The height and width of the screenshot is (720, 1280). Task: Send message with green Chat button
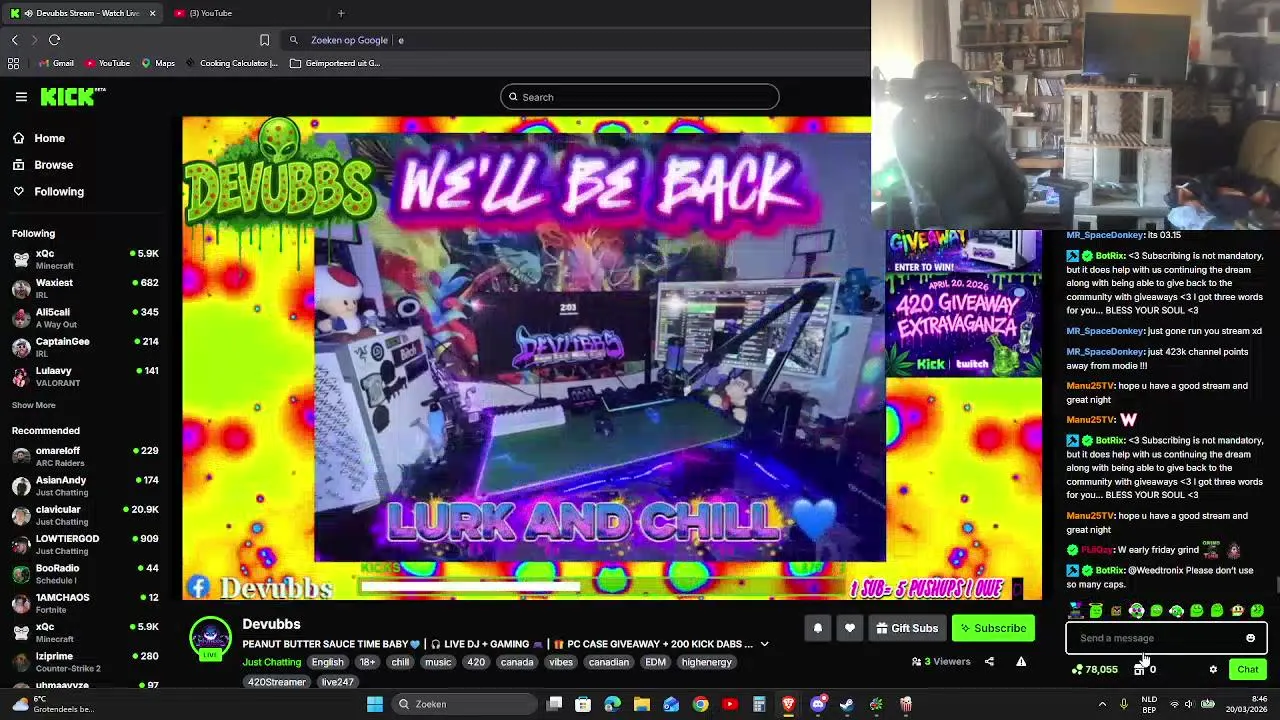click(x=1247, y=669)
